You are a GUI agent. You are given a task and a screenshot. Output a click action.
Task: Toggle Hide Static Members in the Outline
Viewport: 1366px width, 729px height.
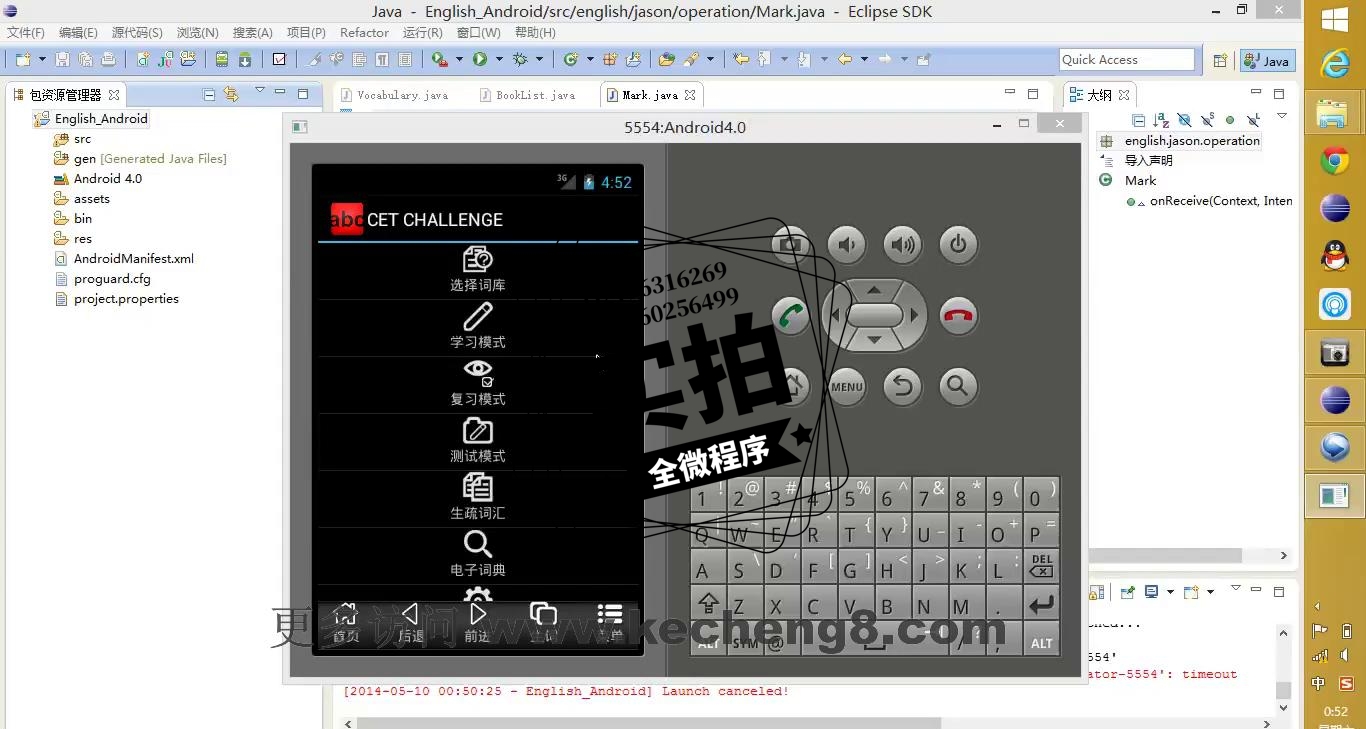tap(1207, 120)
